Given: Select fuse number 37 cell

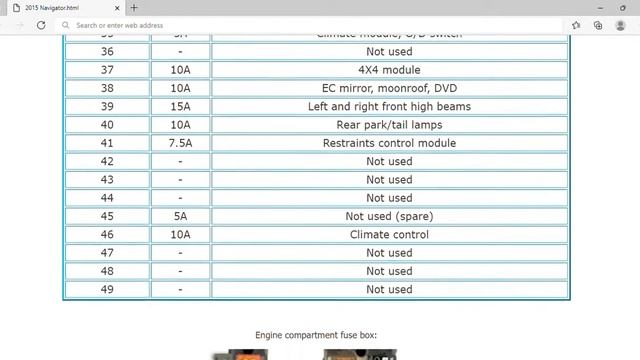Looking at the screenshot, I should [x=107, y=70].
